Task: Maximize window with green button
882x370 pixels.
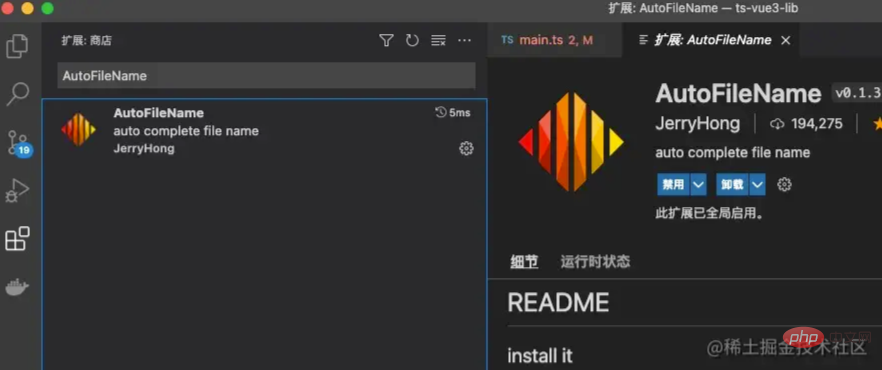Action: pos(47,8)
